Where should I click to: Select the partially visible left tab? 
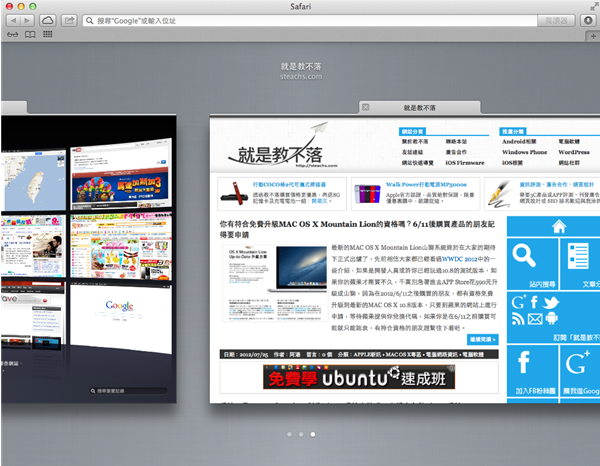point(14,108)
